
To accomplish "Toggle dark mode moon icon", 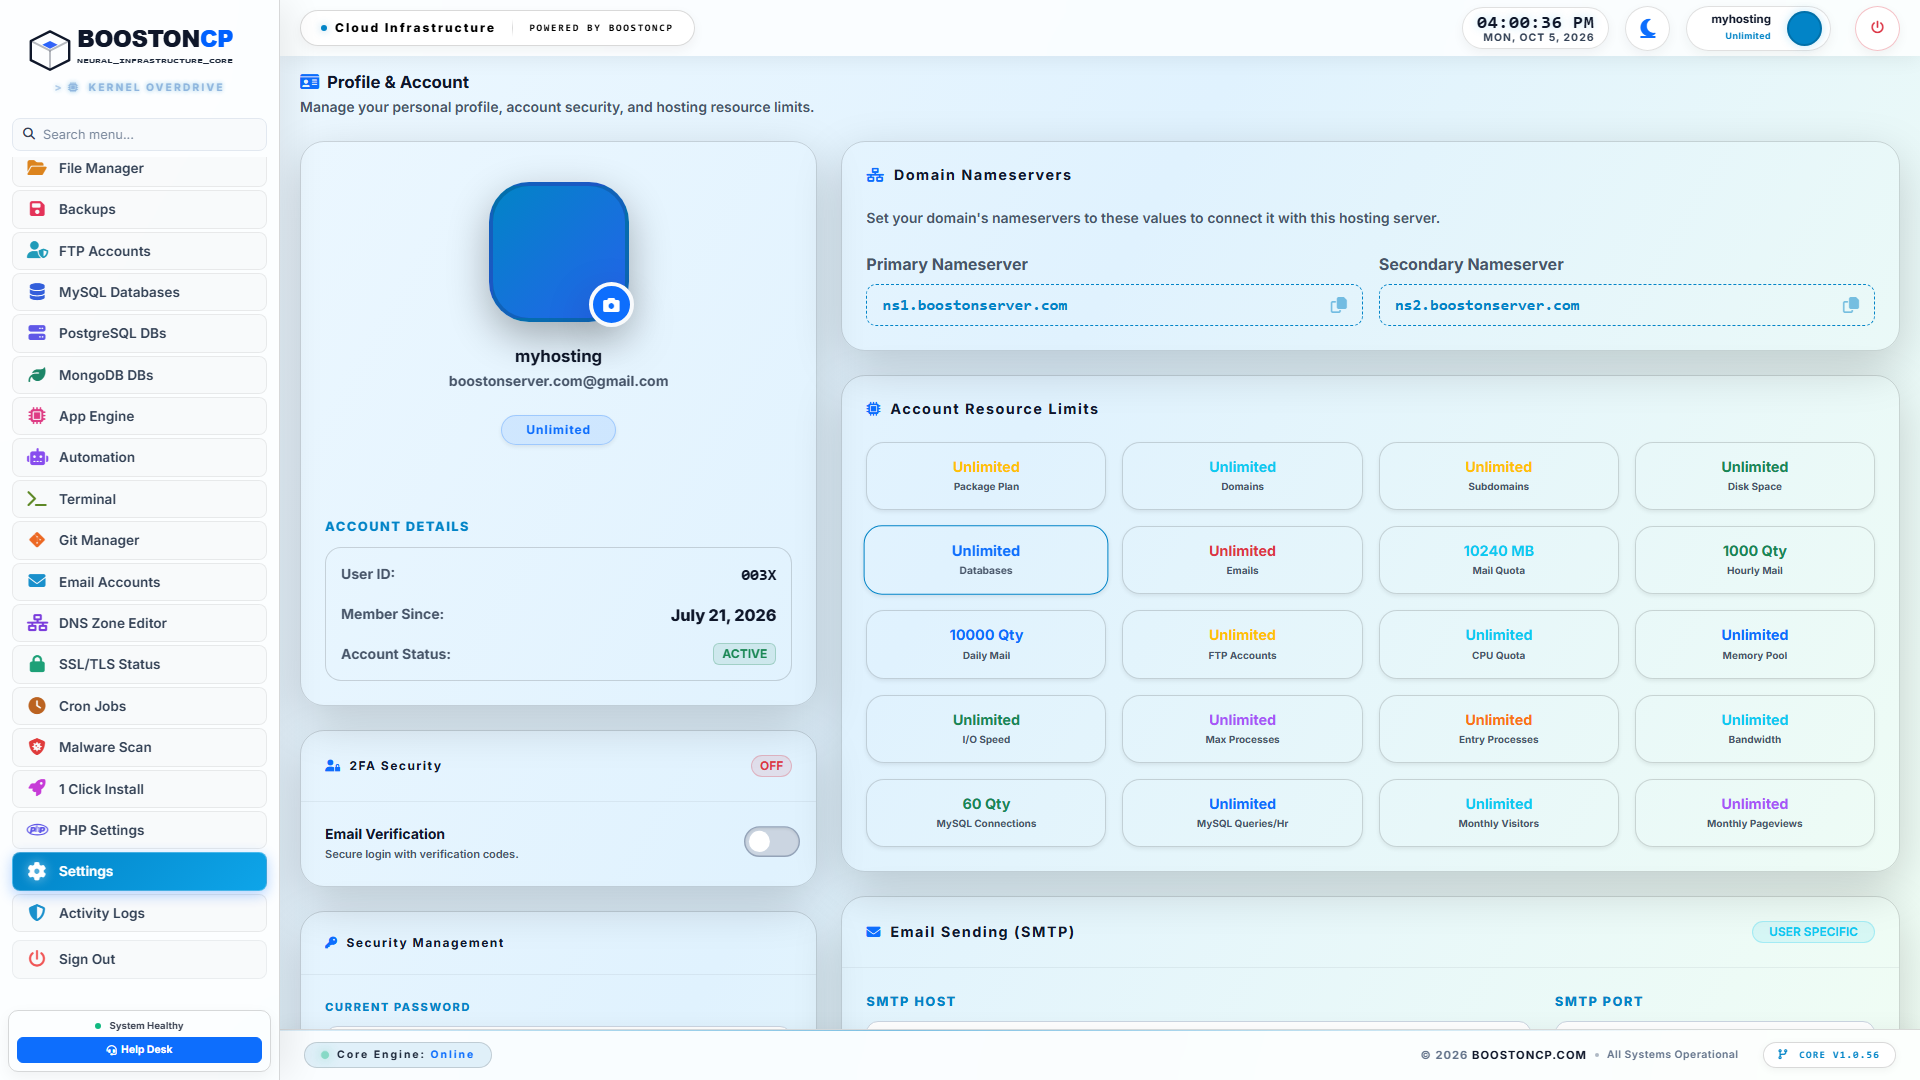I will (x=1647, y=28).
